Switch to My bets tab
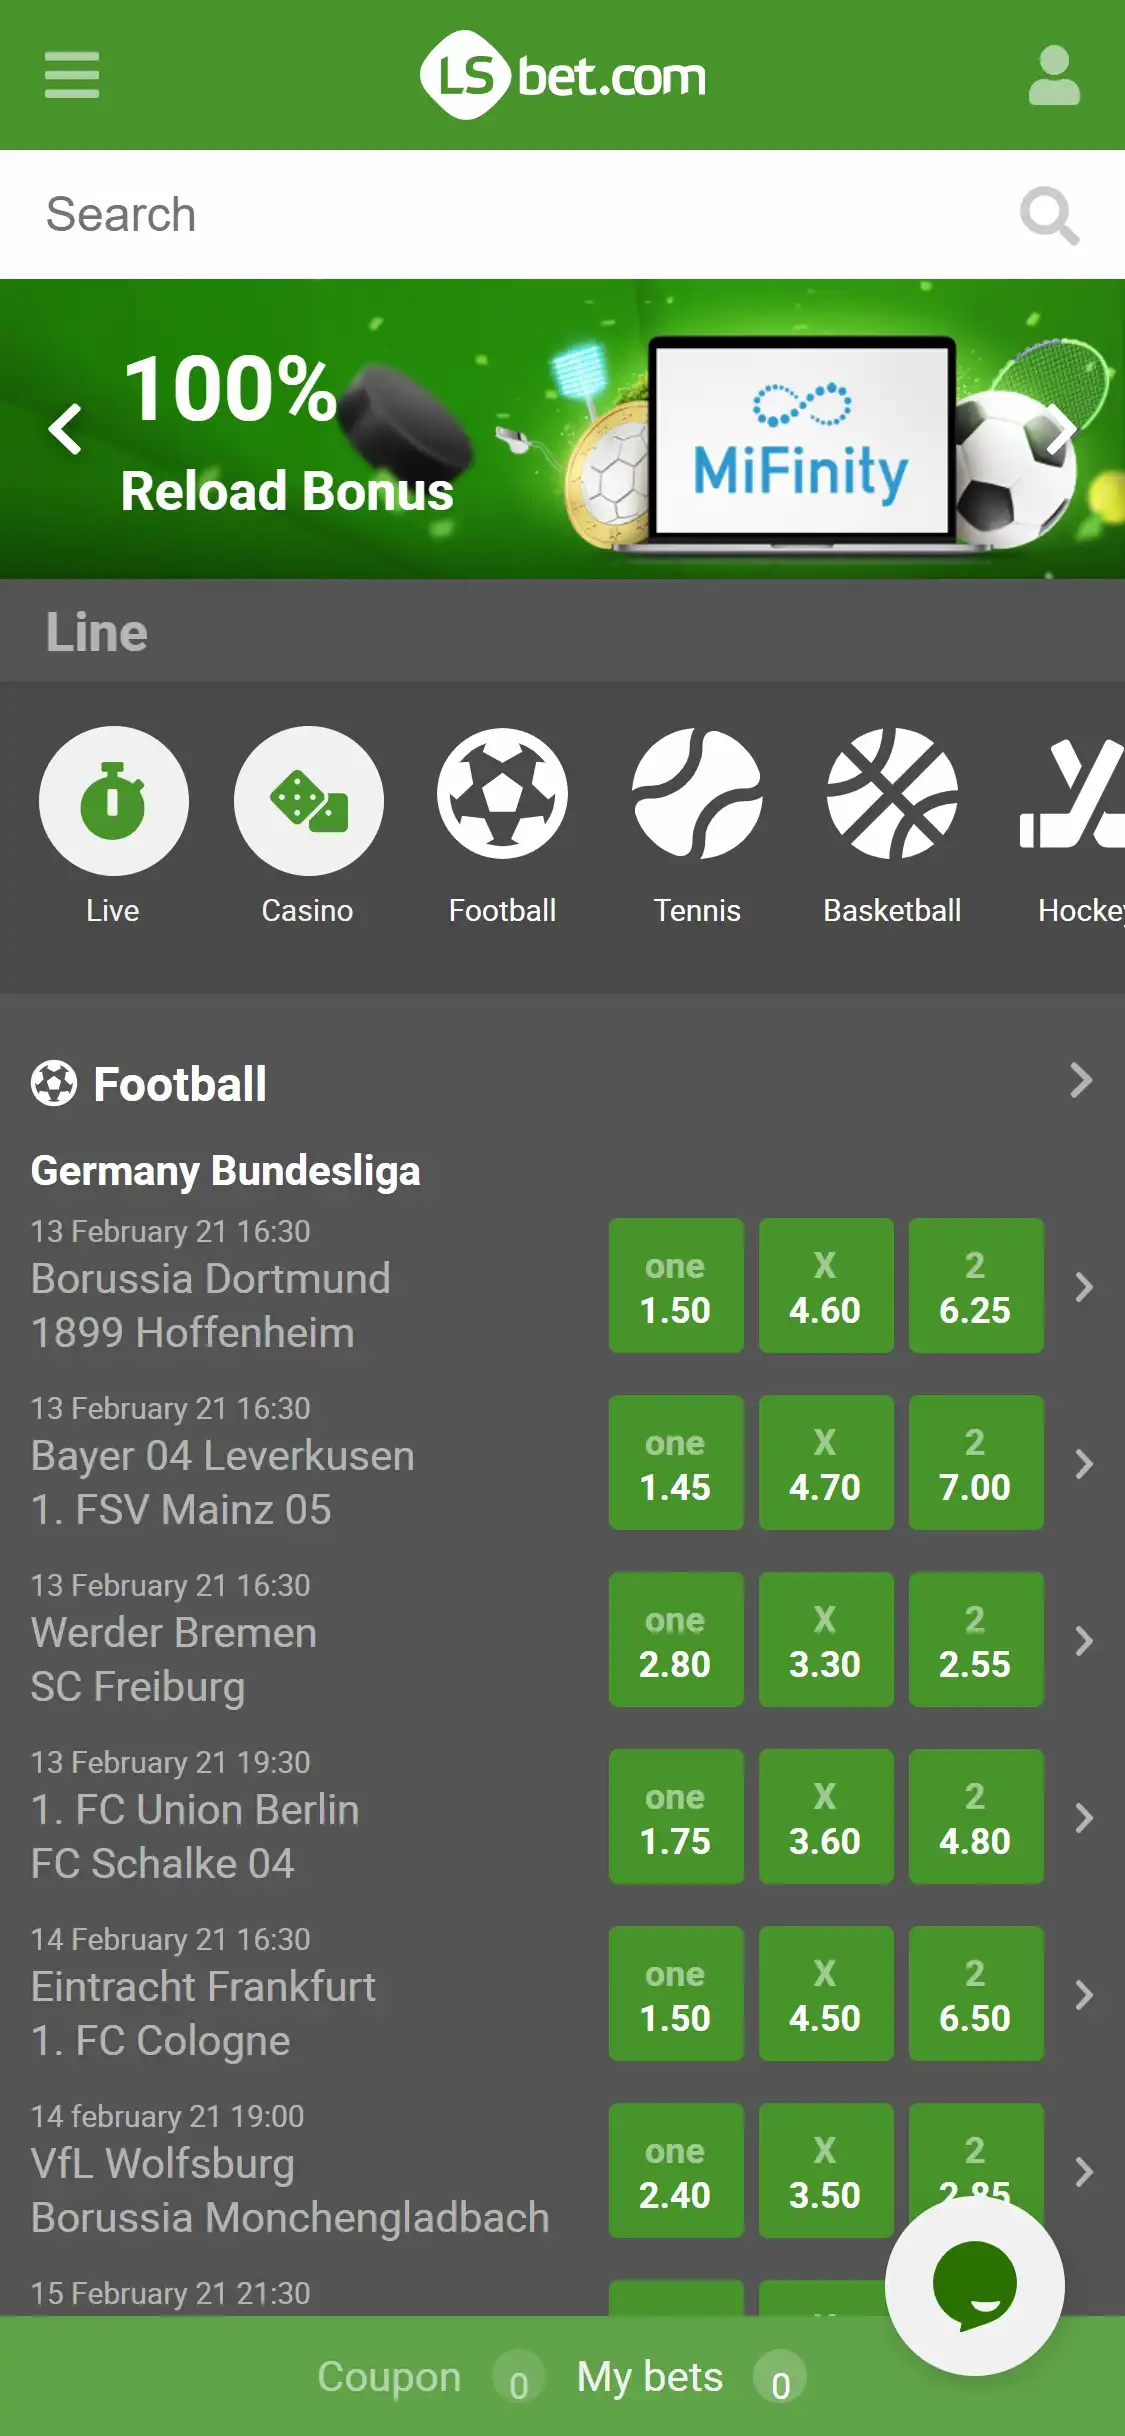 (650, 2377)
